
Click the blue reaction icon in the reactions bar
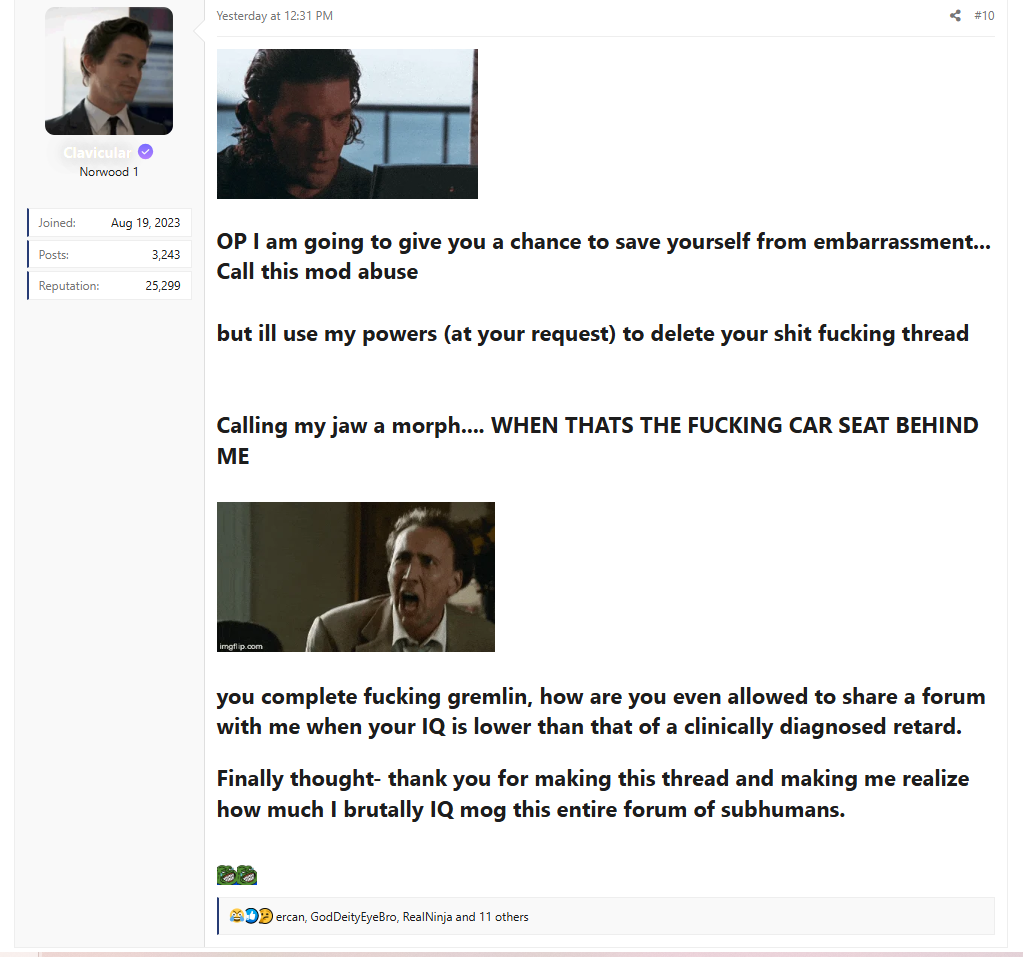pos(251,916)
